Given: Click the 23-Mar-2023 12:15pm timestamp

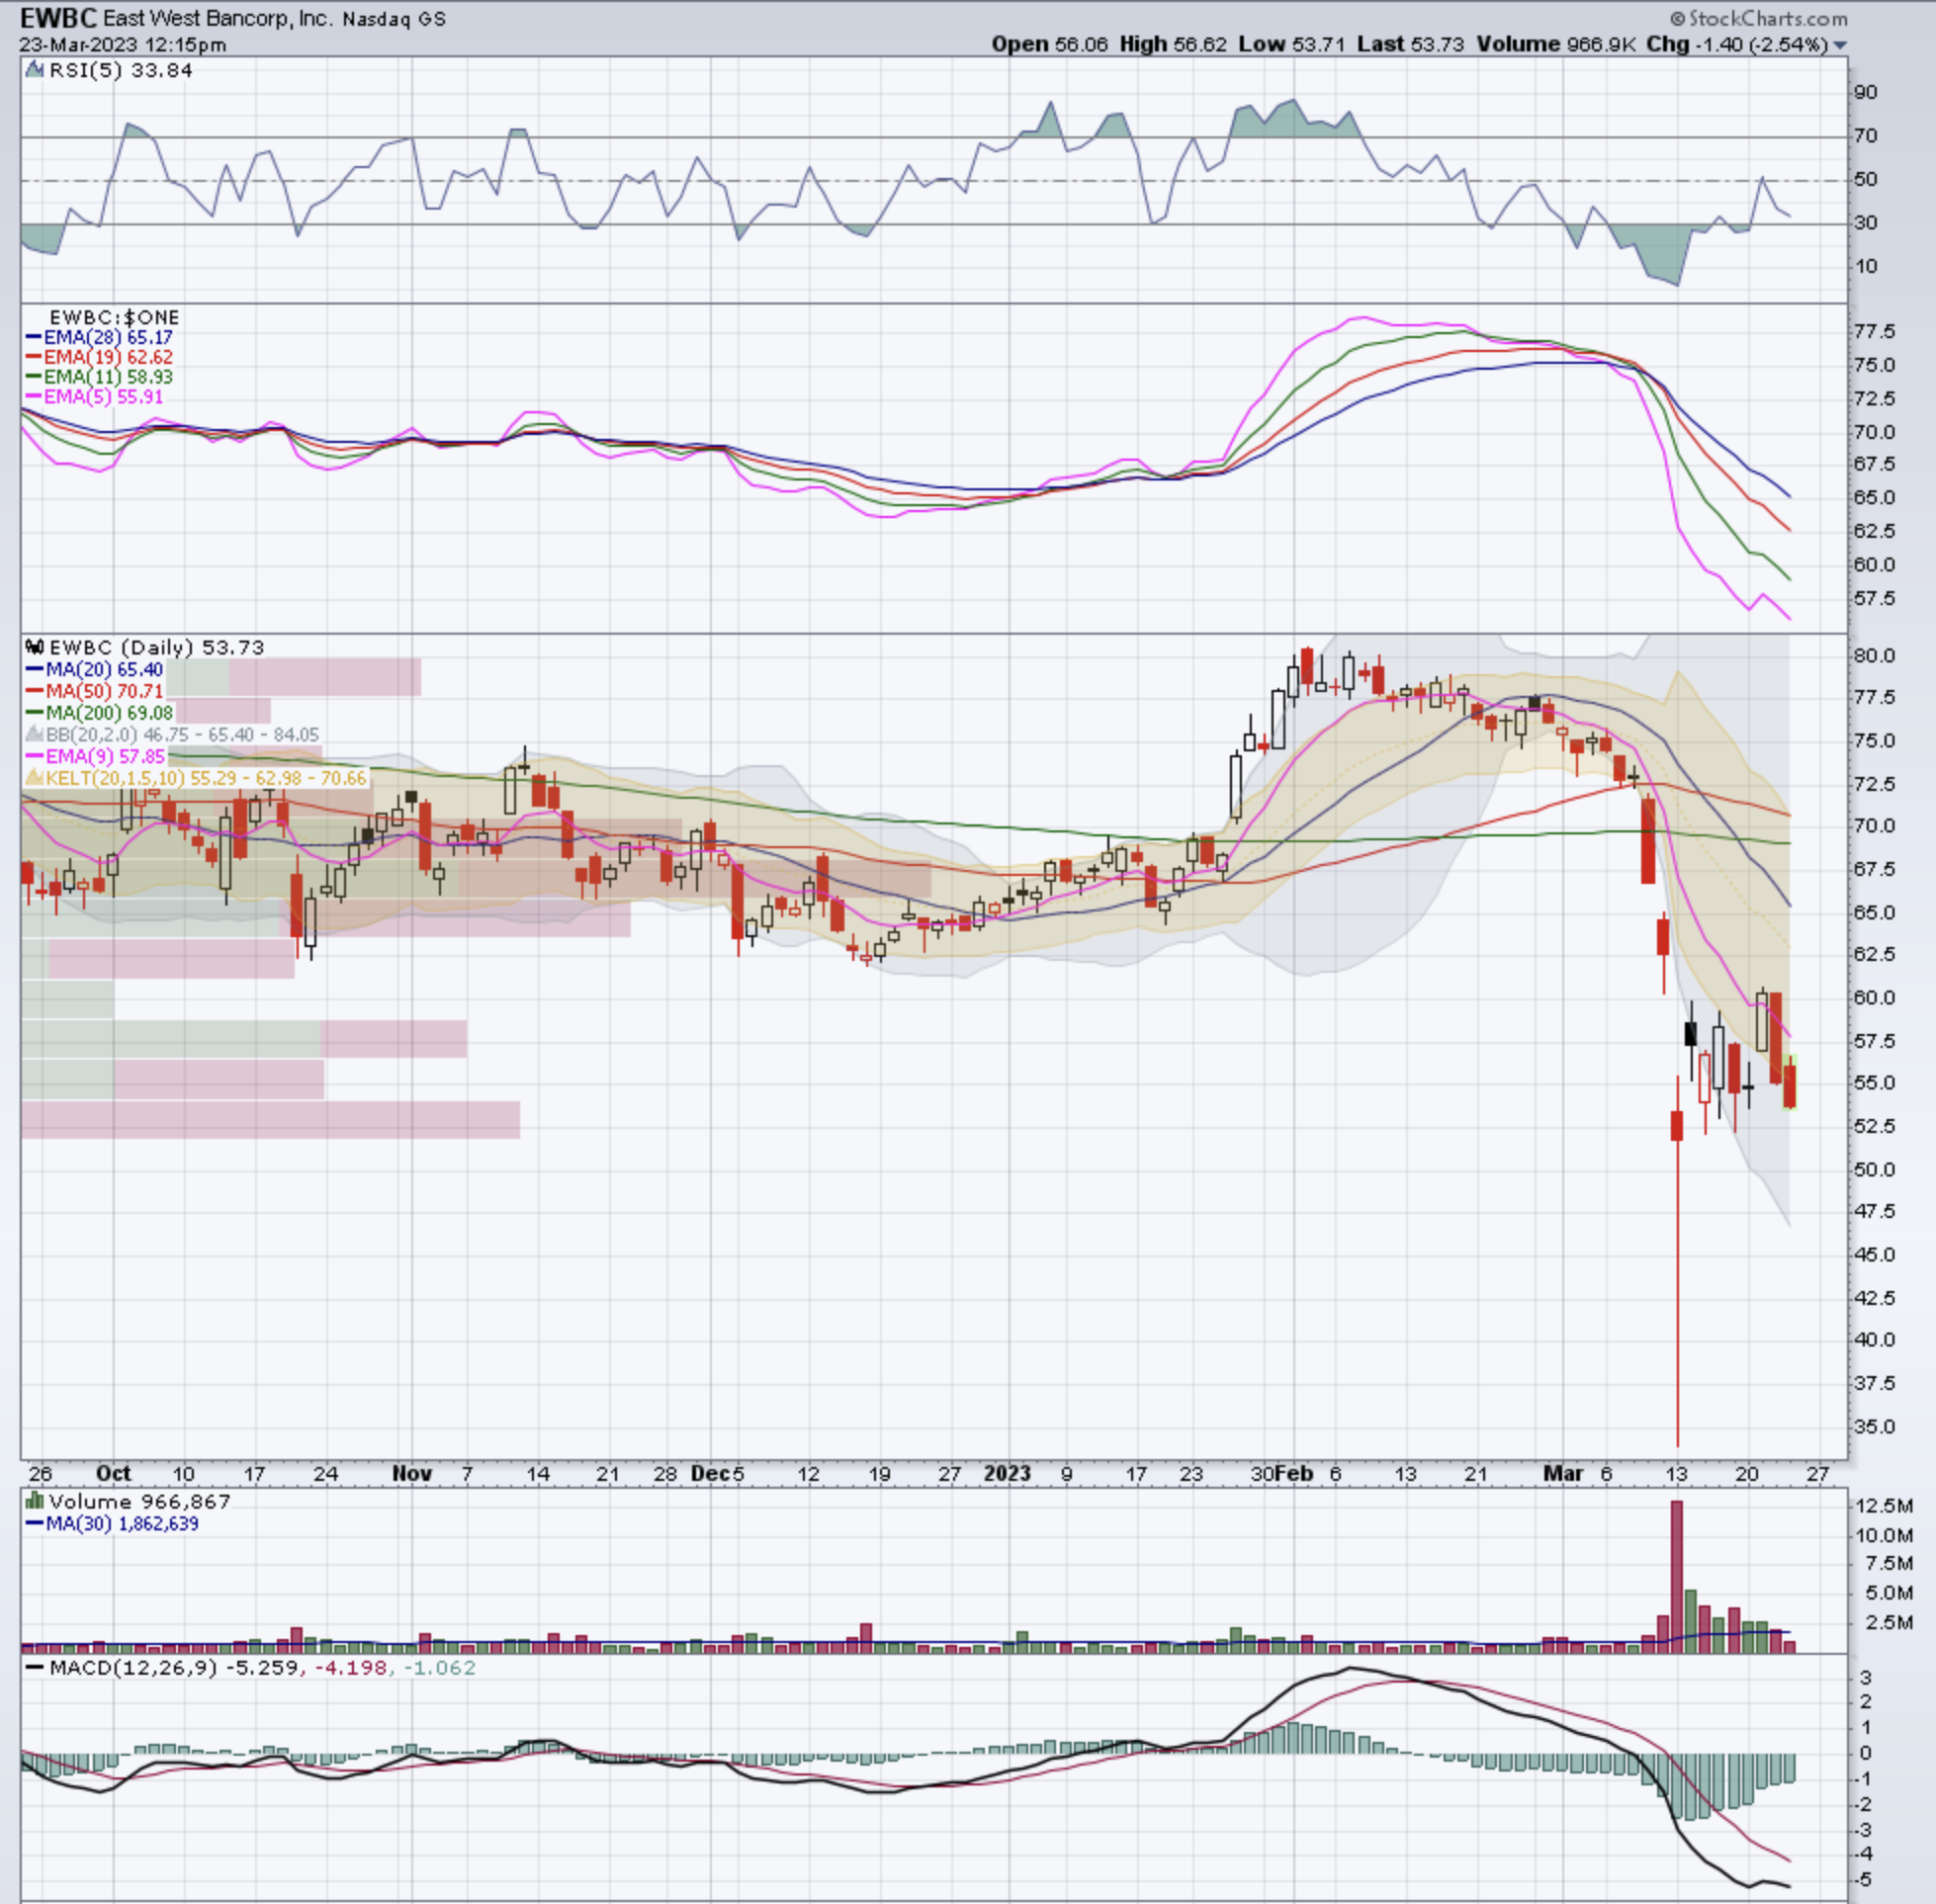Looking at the screenshot, I should (x=122, y=45).
